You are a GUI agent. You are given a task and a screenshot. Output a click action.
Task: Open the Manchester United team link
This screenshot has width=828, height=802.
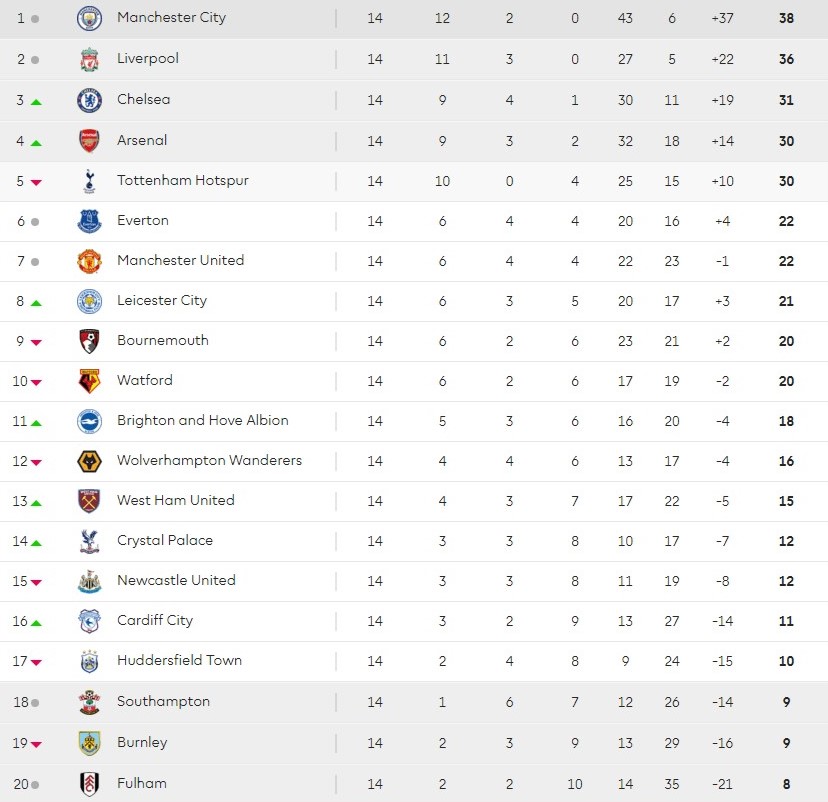pos(180,261)
